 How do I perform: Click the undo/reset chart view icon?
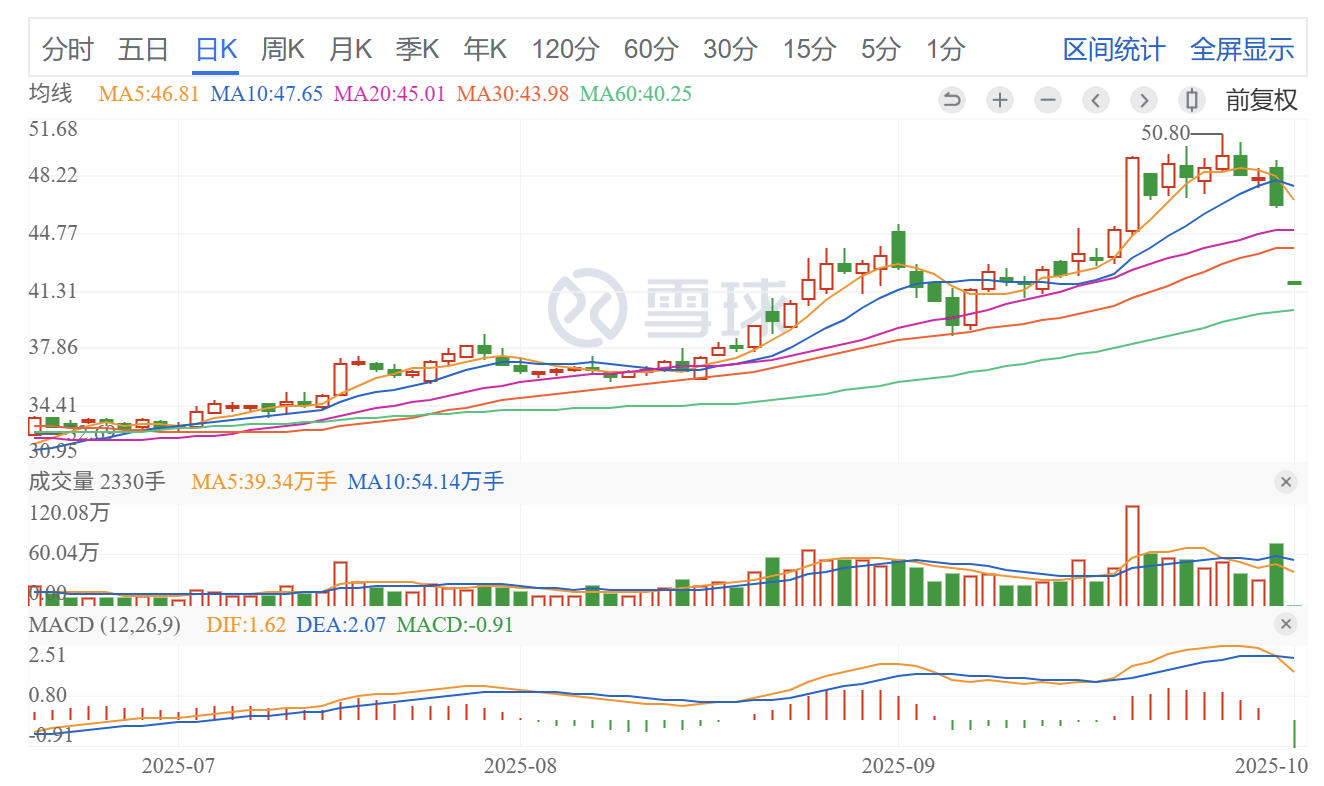pyautogui.click(x=952, y=100)
